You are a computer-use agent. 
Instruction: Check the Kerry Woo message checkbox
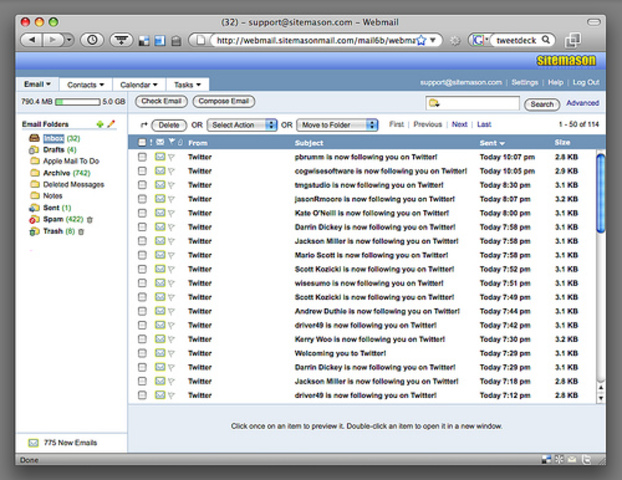(x=142, y=339)
